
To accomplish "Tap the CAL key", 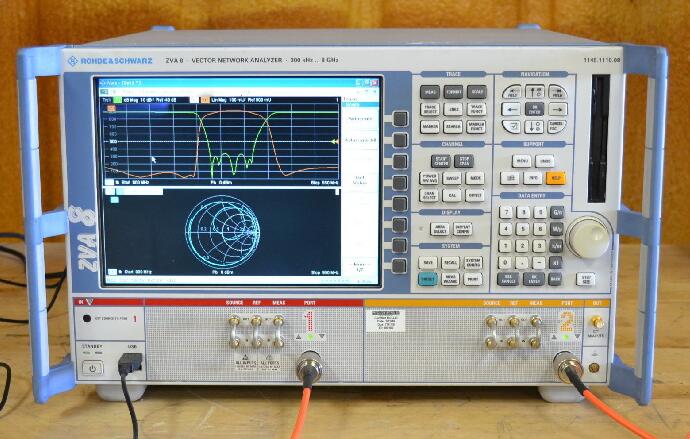I will 451,195.
